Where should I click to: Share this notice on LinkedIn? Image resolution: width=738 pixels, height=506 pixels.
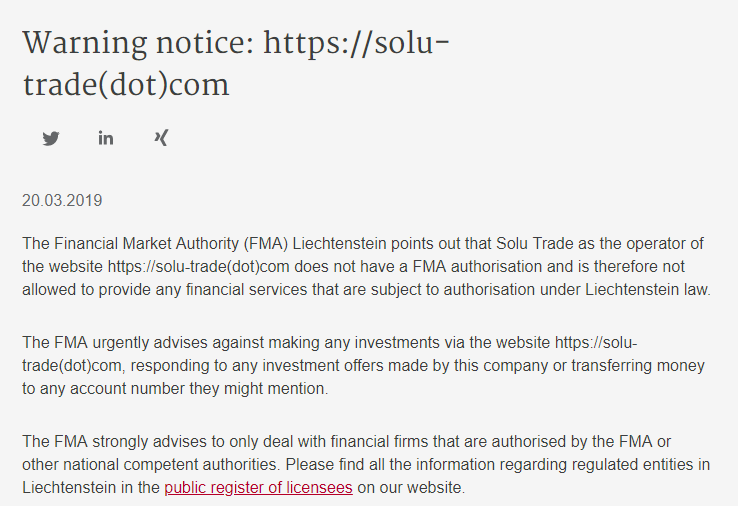pyautogui.click(x=106, y=138)
